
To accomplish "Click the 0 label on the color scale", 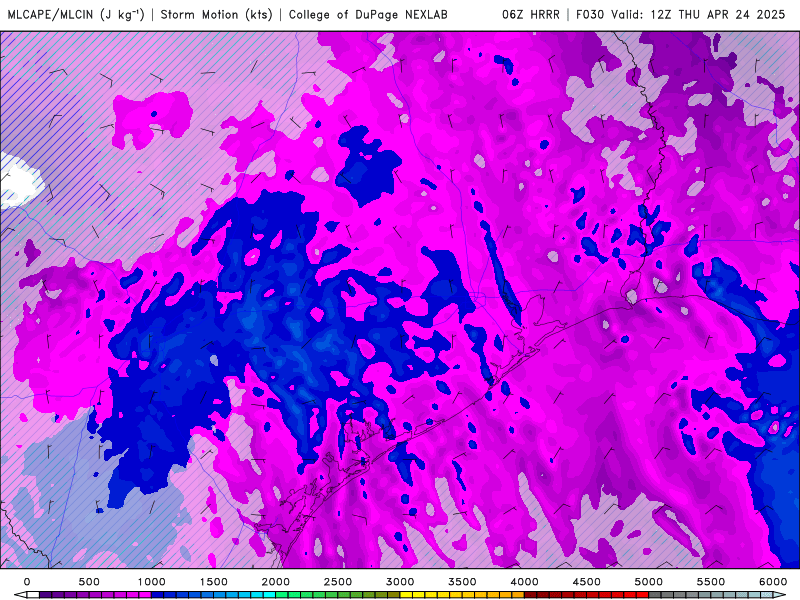I will 27,582.
